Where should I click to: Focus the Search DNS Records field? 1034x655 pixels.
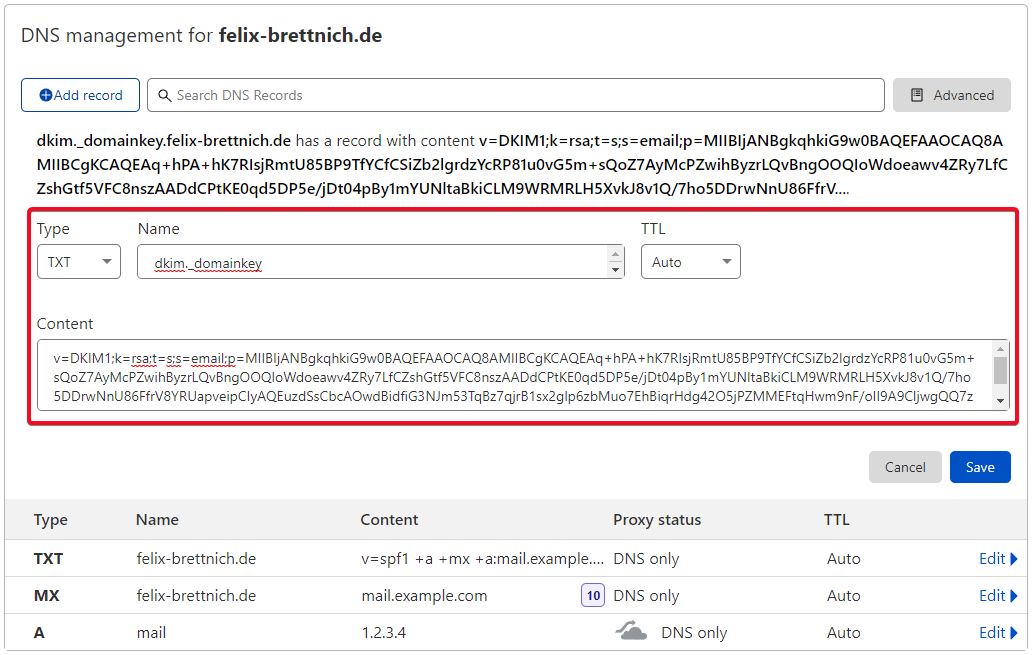pos(516,96)
